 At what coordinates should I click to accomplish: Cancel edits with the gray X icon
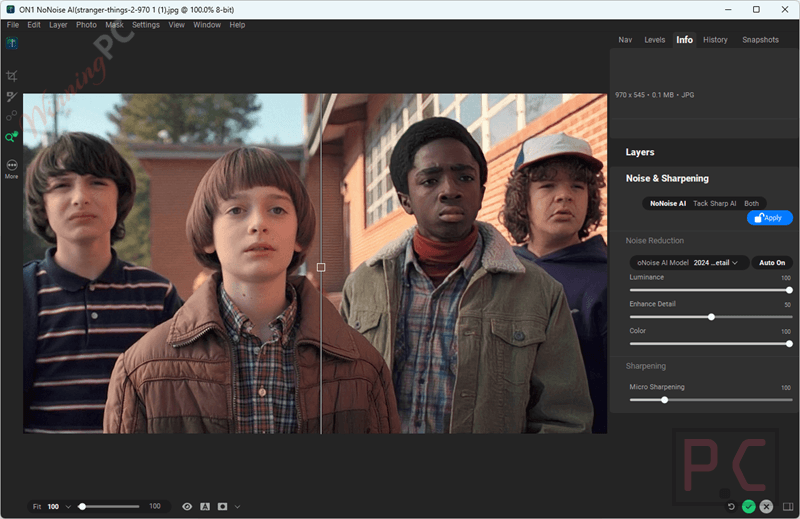point(766,506)
